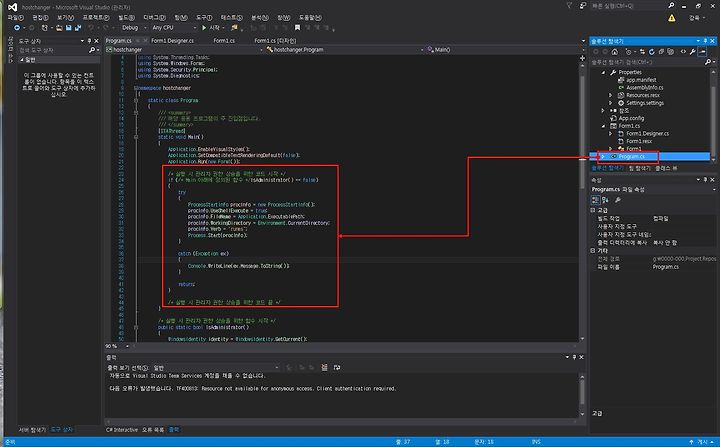Switch to the C# Interactive bottom tab
The height and width of the screenshot is (447, 720).
[122, 430]
